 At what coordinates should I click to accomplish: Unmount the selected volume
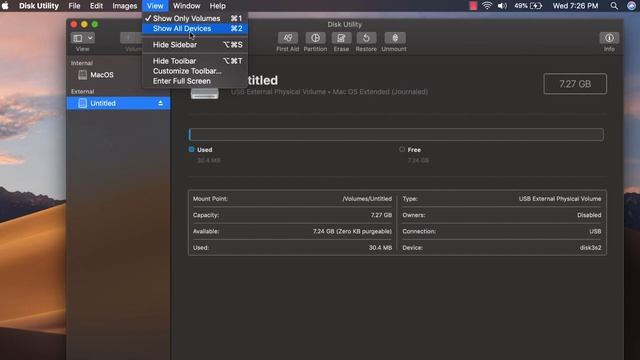click(x=395, y=38)
